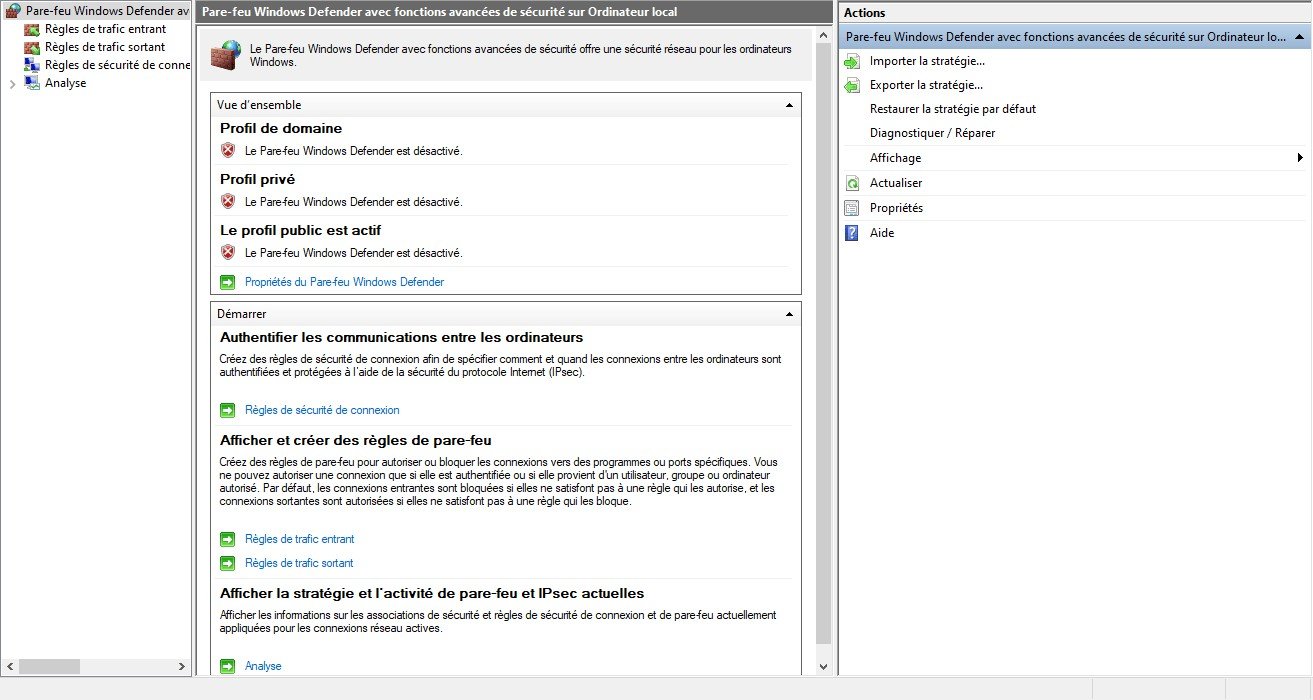Image resolution: width=1313 pixels, height=700 pixels.
Task: Click red shield icon under Profil de domaine
Action: [228, 151]
